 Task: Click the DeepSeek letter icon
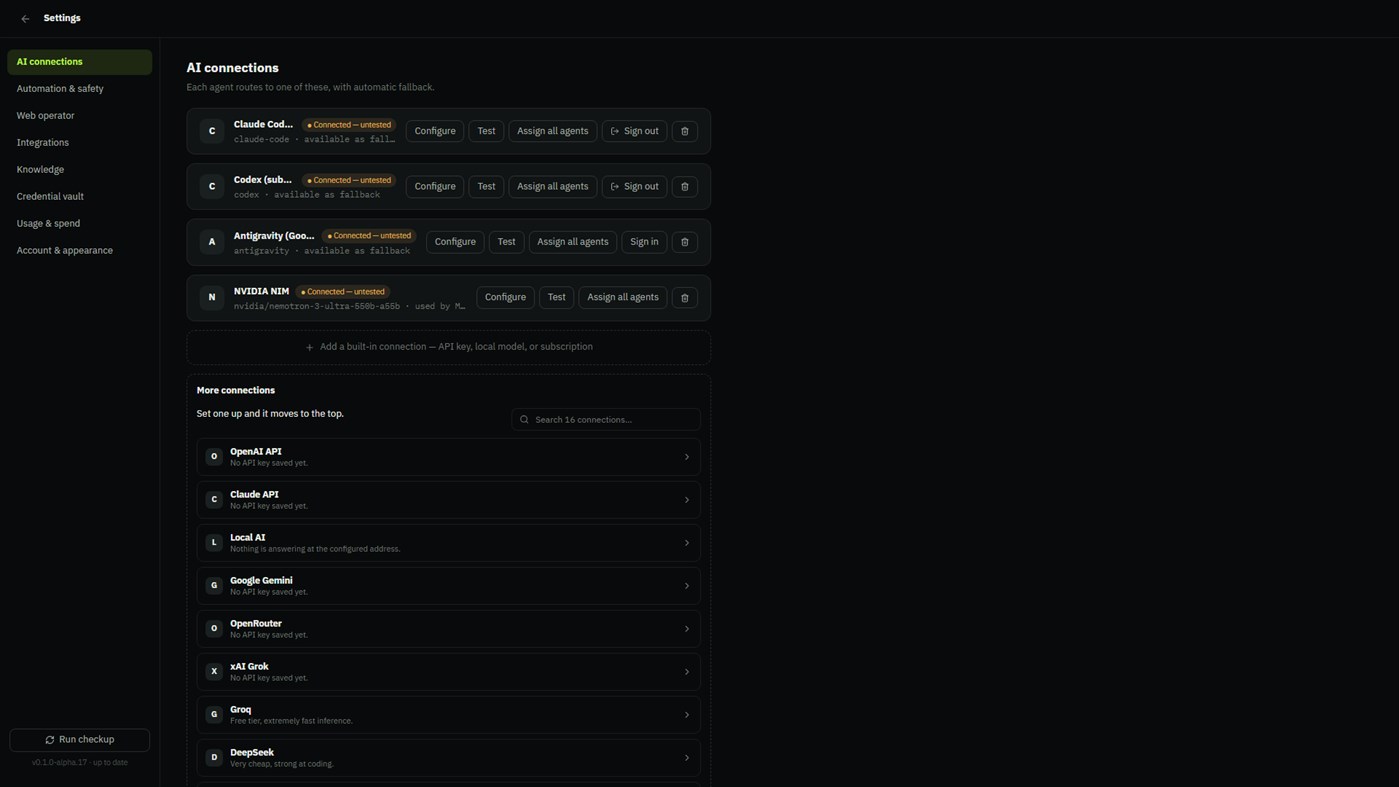tap(214, 758)
